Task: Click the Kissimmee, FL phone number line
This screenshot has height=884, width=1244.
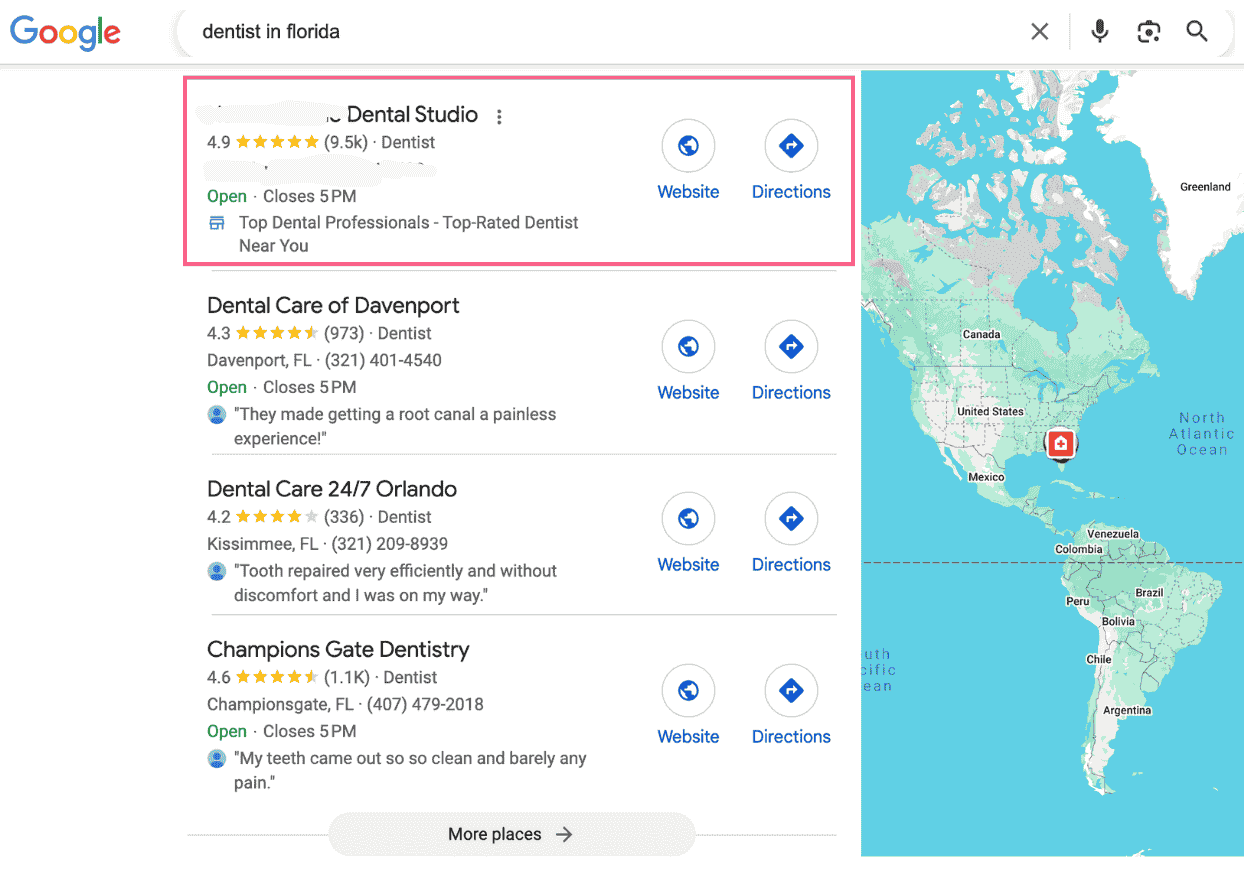Action: pos(327,545)
